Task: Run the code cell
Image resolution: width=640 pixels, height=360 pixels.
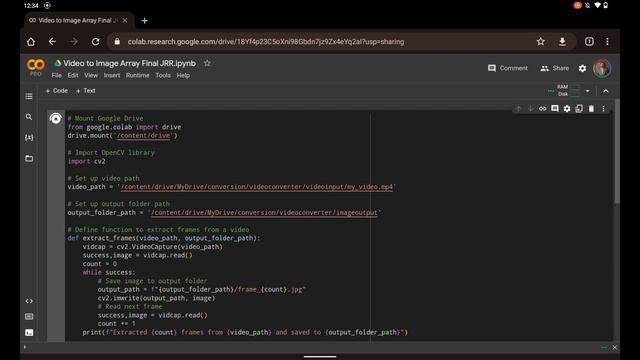Action: coord(56,119)
